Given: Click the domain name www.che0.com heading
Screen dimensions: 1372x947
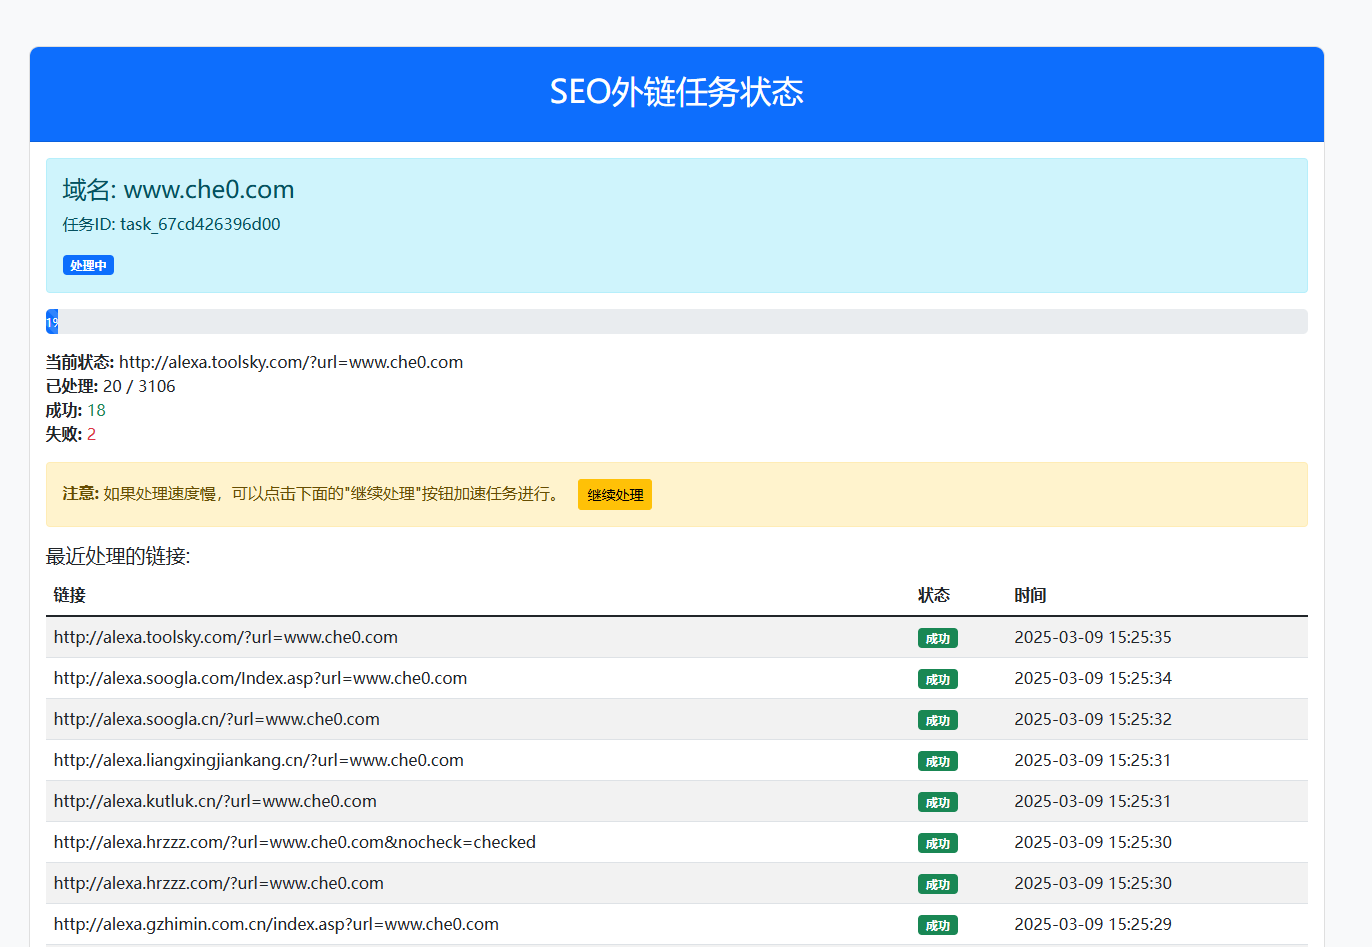Looking at the screenshot, I should 208,189.
